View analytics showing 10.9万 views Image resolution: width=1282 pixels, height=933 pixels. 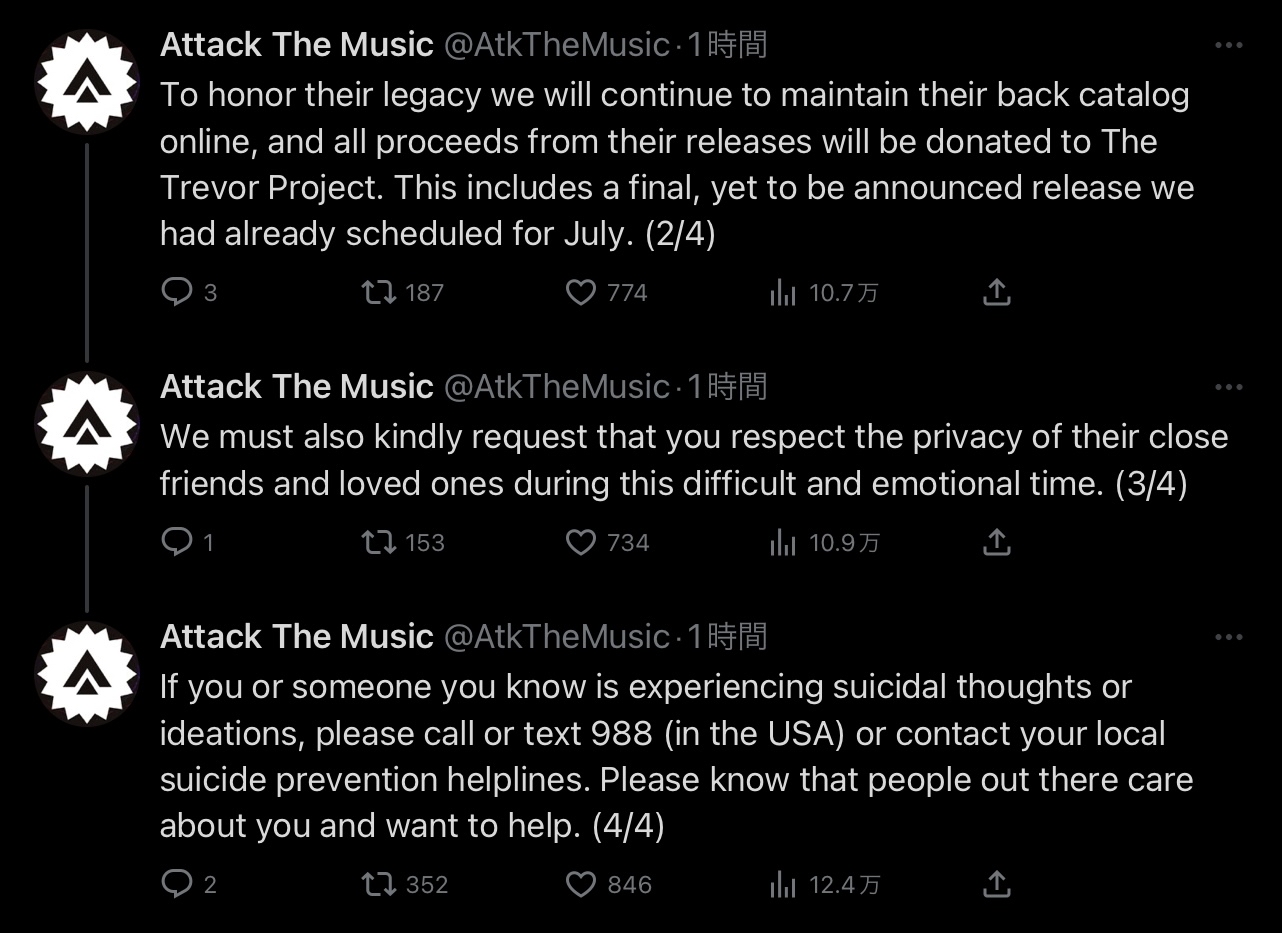pos(783,542)
